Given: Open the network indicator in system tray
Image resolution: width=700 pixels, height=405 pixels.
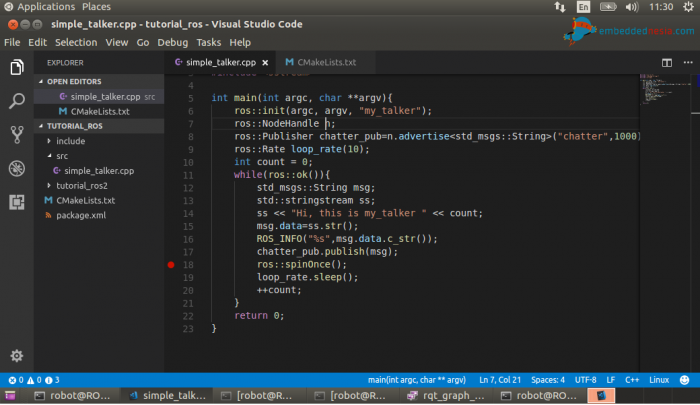Looking at the screenshot, I should click(559, 7).
